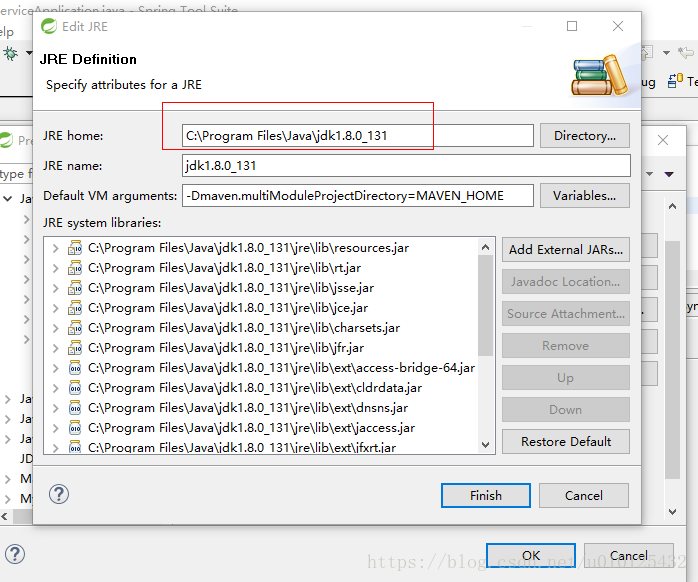Click Preferences right scrollbar up arrow
The width and height of the screenshot is (698, 582).
(x=672, y=206)
